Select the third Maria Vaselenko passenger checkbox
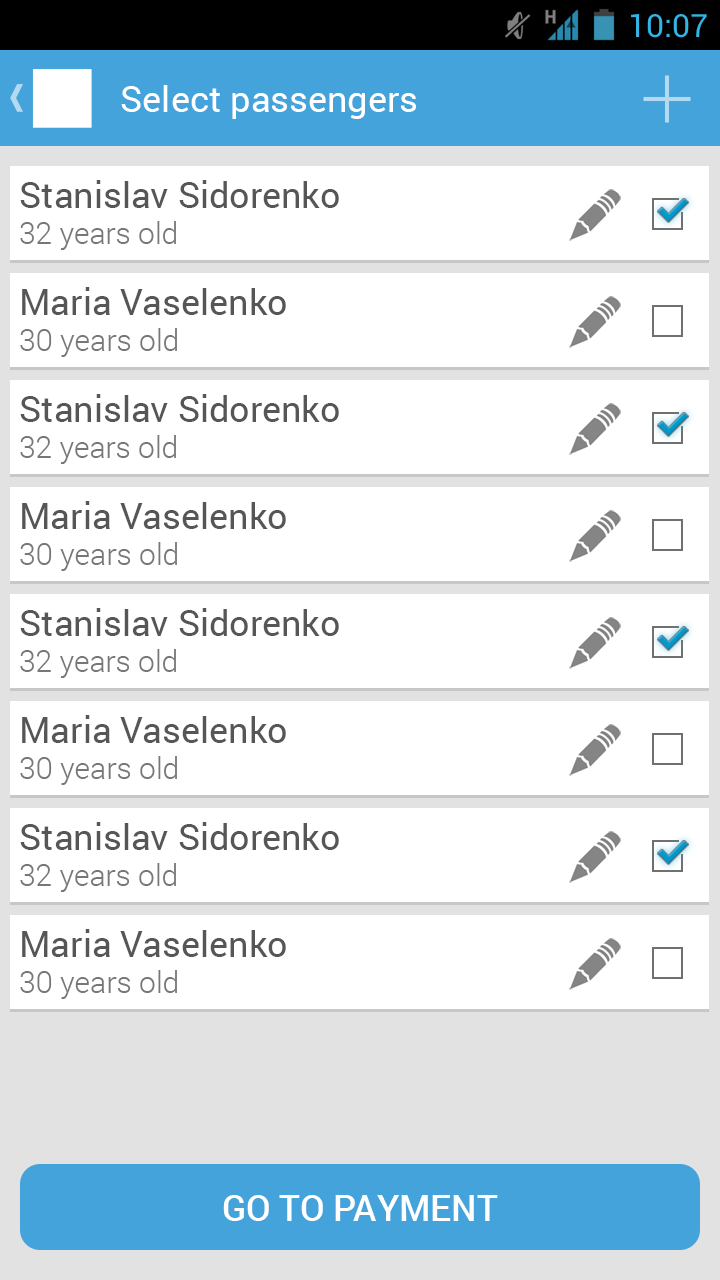Viewport: 720px width, 1280px height. click(x=667, y=749)
